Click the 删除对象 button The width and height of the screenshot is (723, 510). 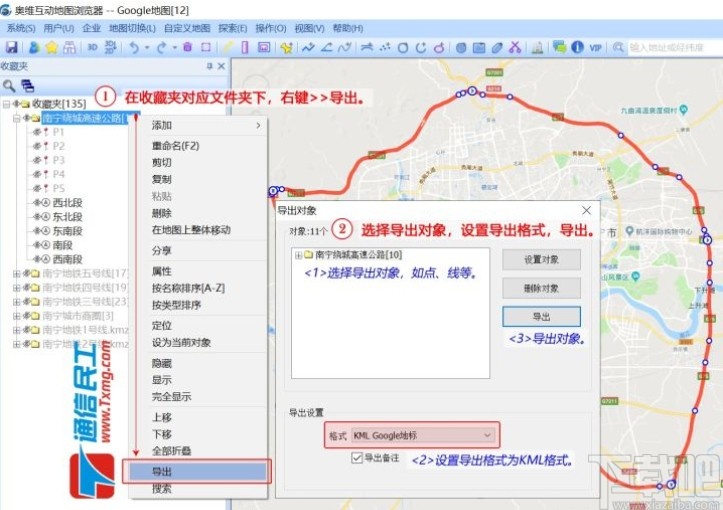[x=541, y=288]
